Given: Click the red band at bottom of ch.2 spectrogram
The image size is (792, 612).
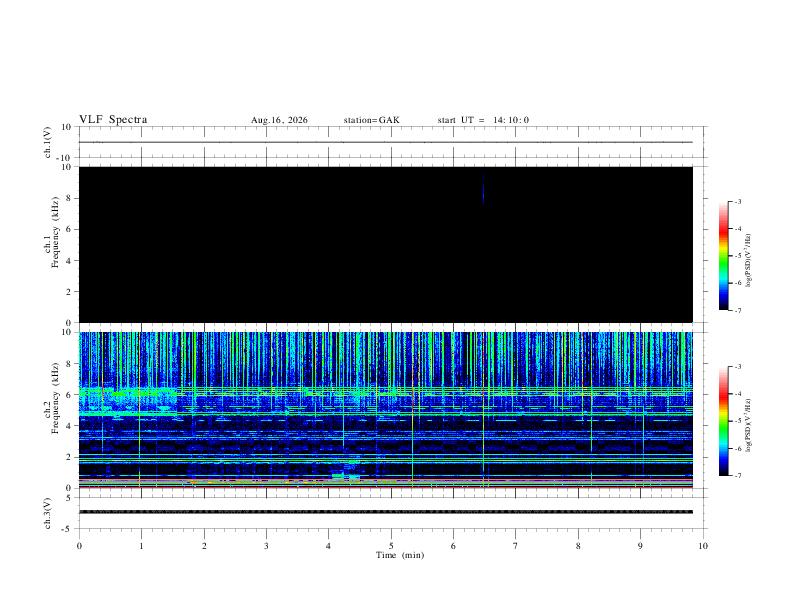Looking at the screenshot, I should click(386, 487).
